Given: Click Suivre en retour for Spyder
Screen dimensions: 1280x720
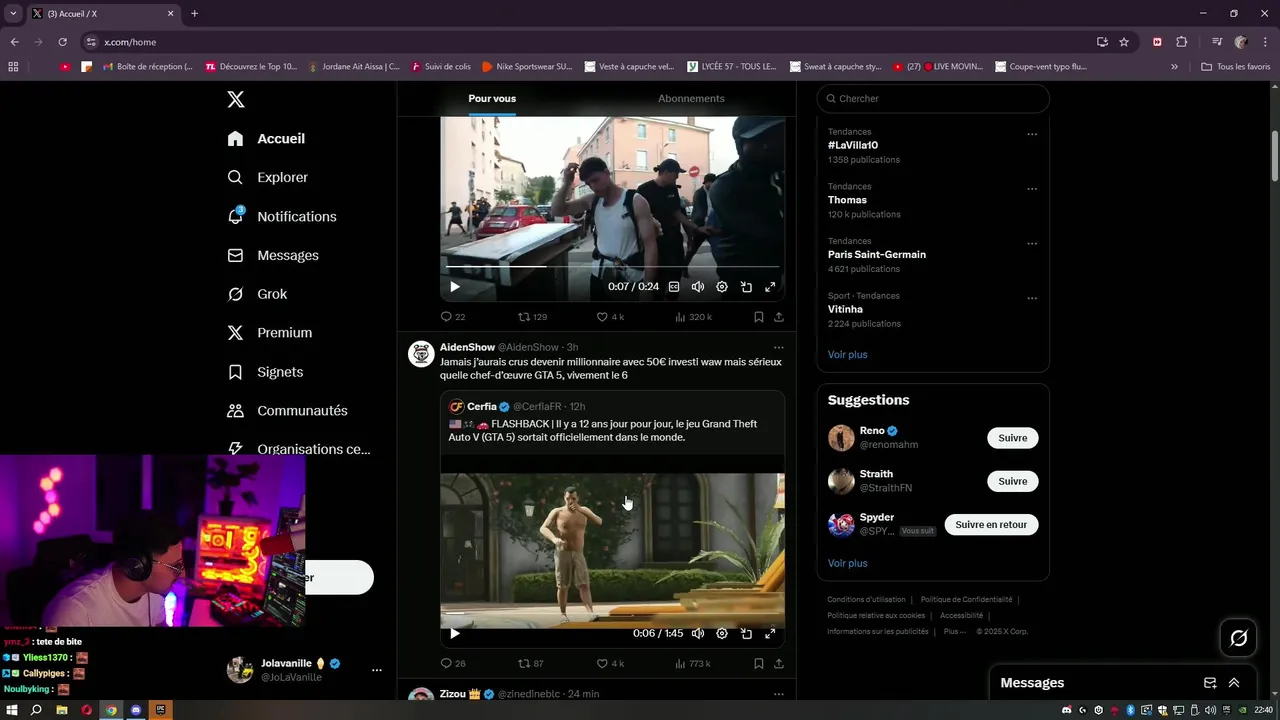Looking at the screenshot, I should pos(991,524).
